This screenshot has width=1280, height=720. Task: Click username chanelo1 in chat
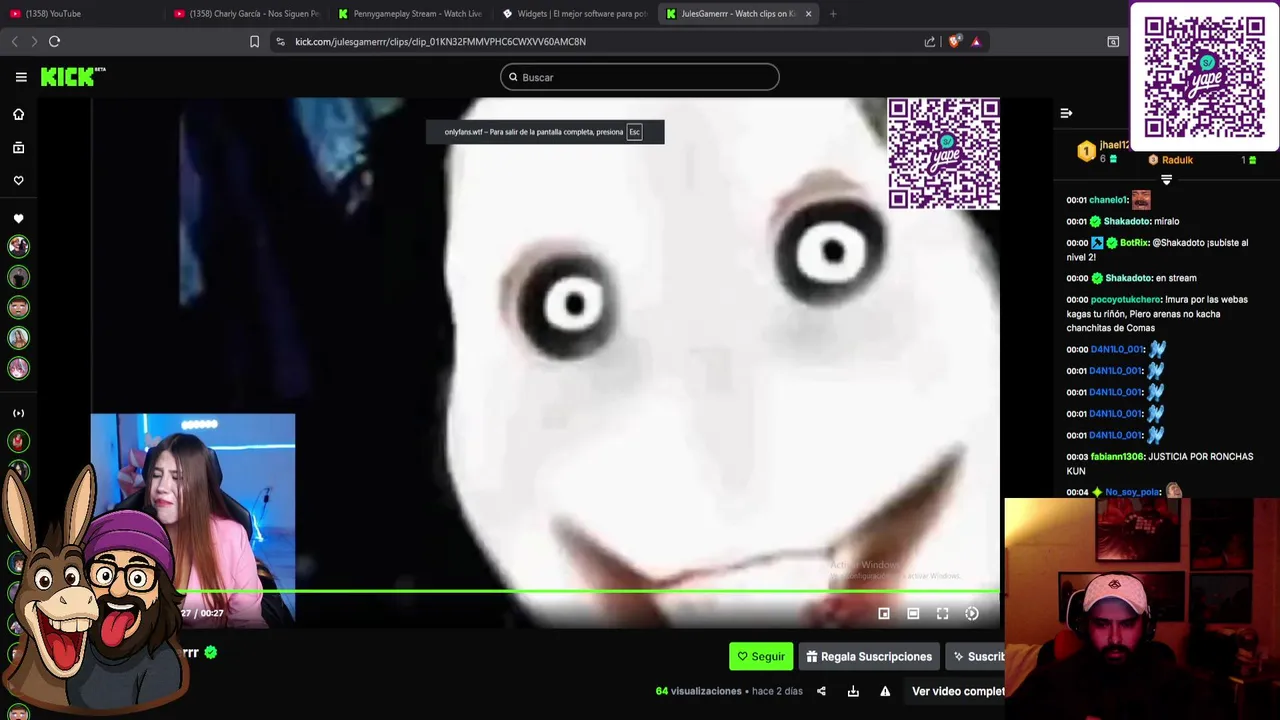(1108, 200)
